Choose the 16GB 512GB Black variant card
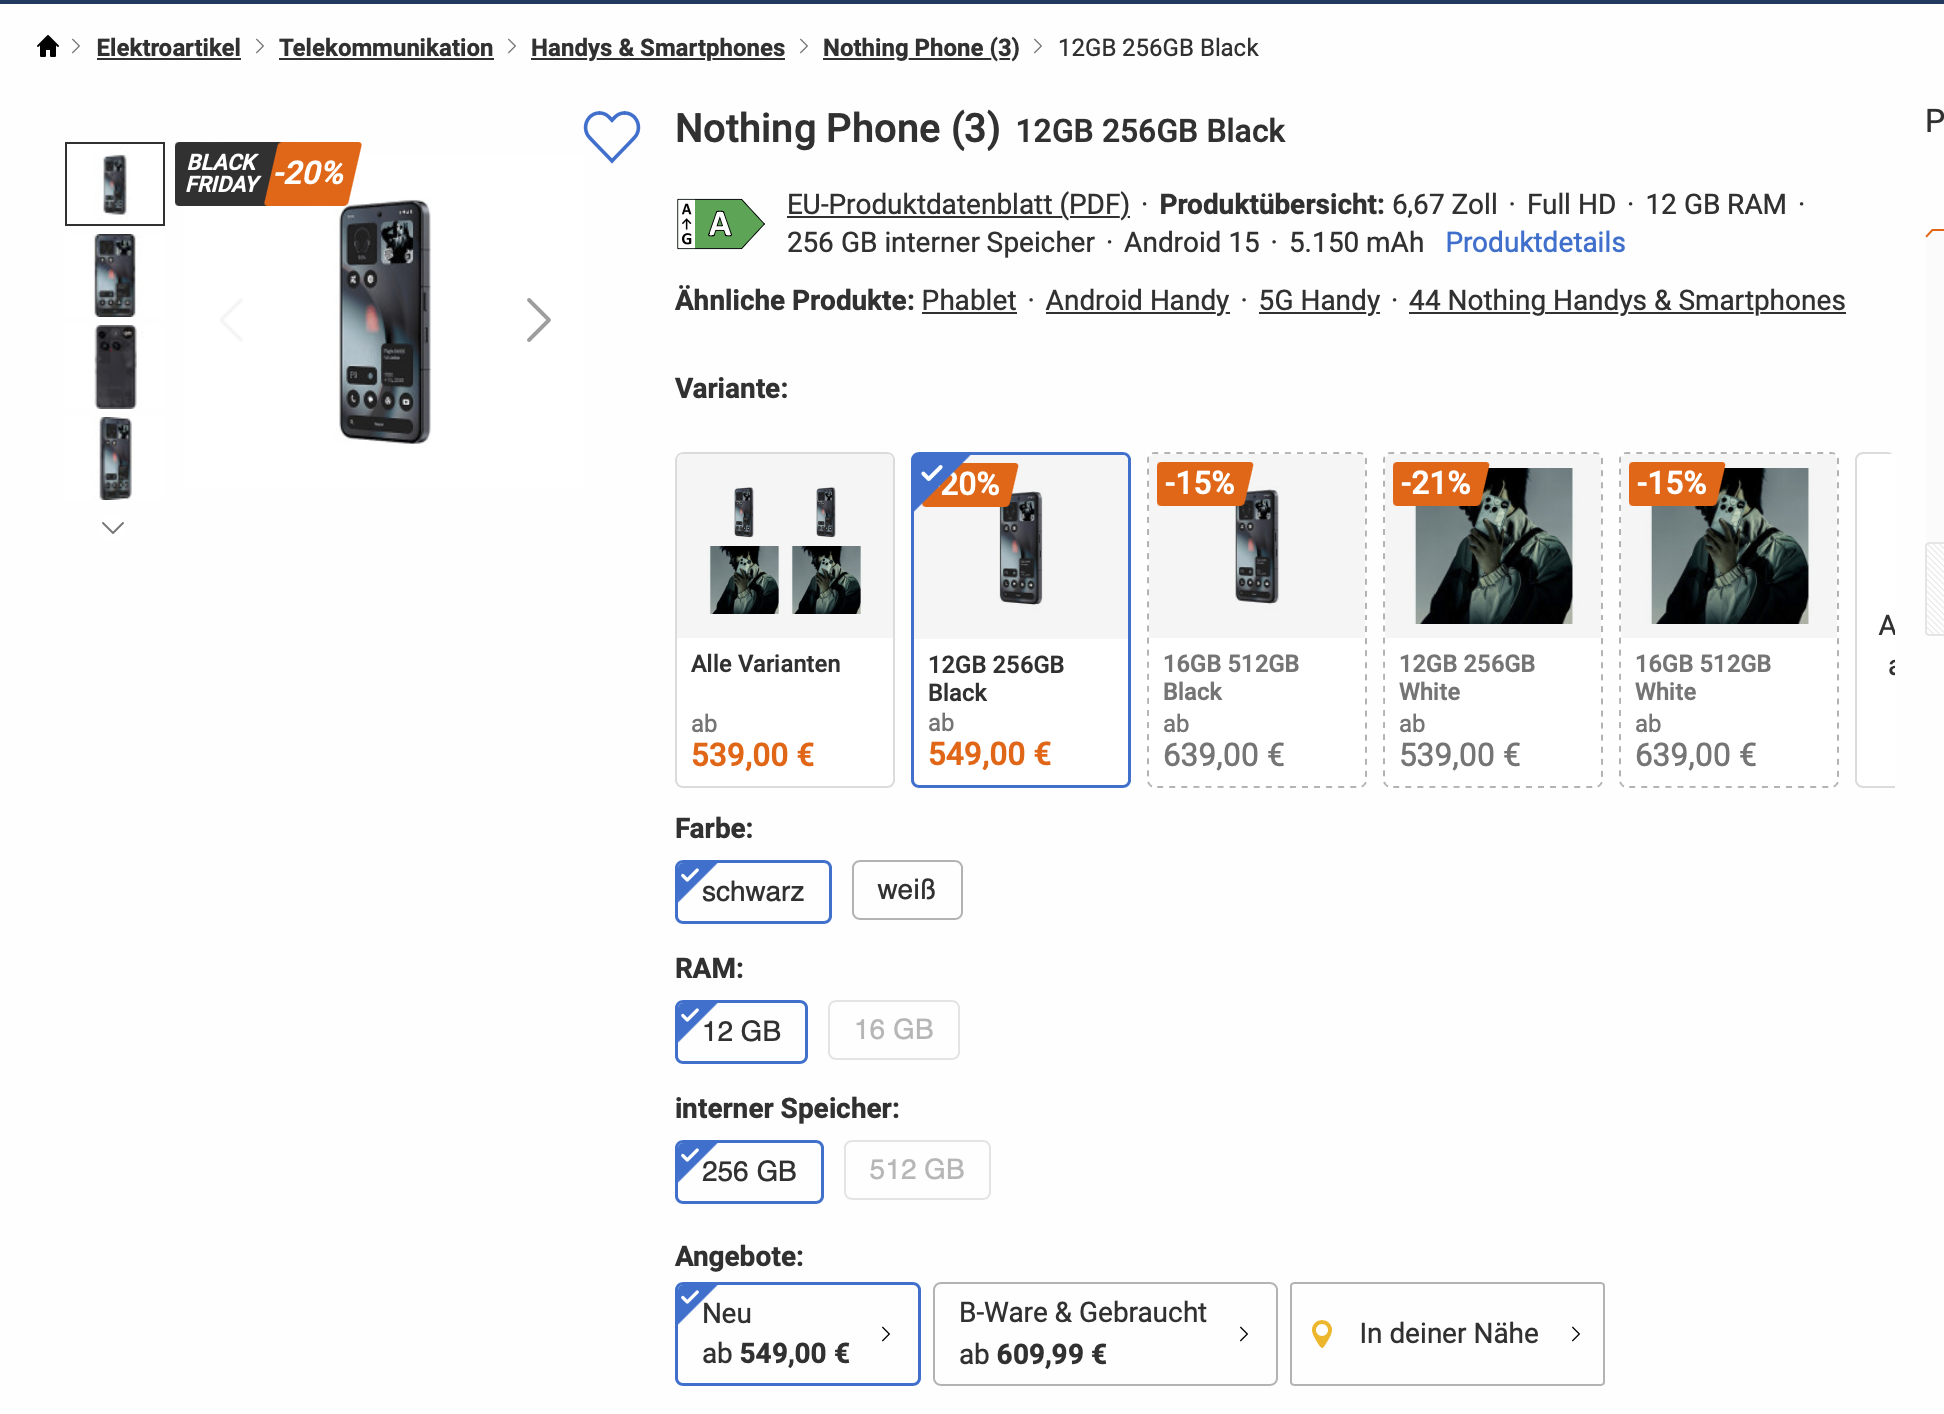Image resolution: width=1944 pixels, height=1414 pixels. (1257, 620)
